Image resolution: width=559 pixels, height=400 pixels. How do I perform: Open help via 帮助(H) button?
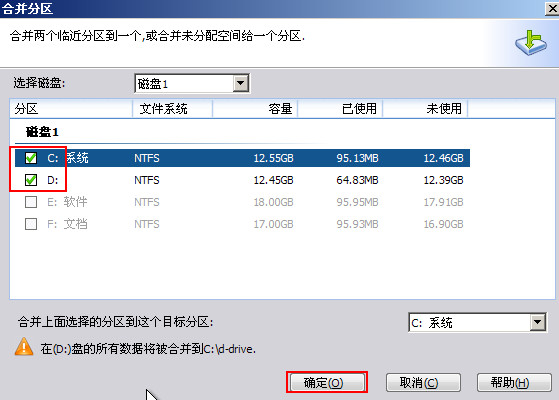[514, 383]
